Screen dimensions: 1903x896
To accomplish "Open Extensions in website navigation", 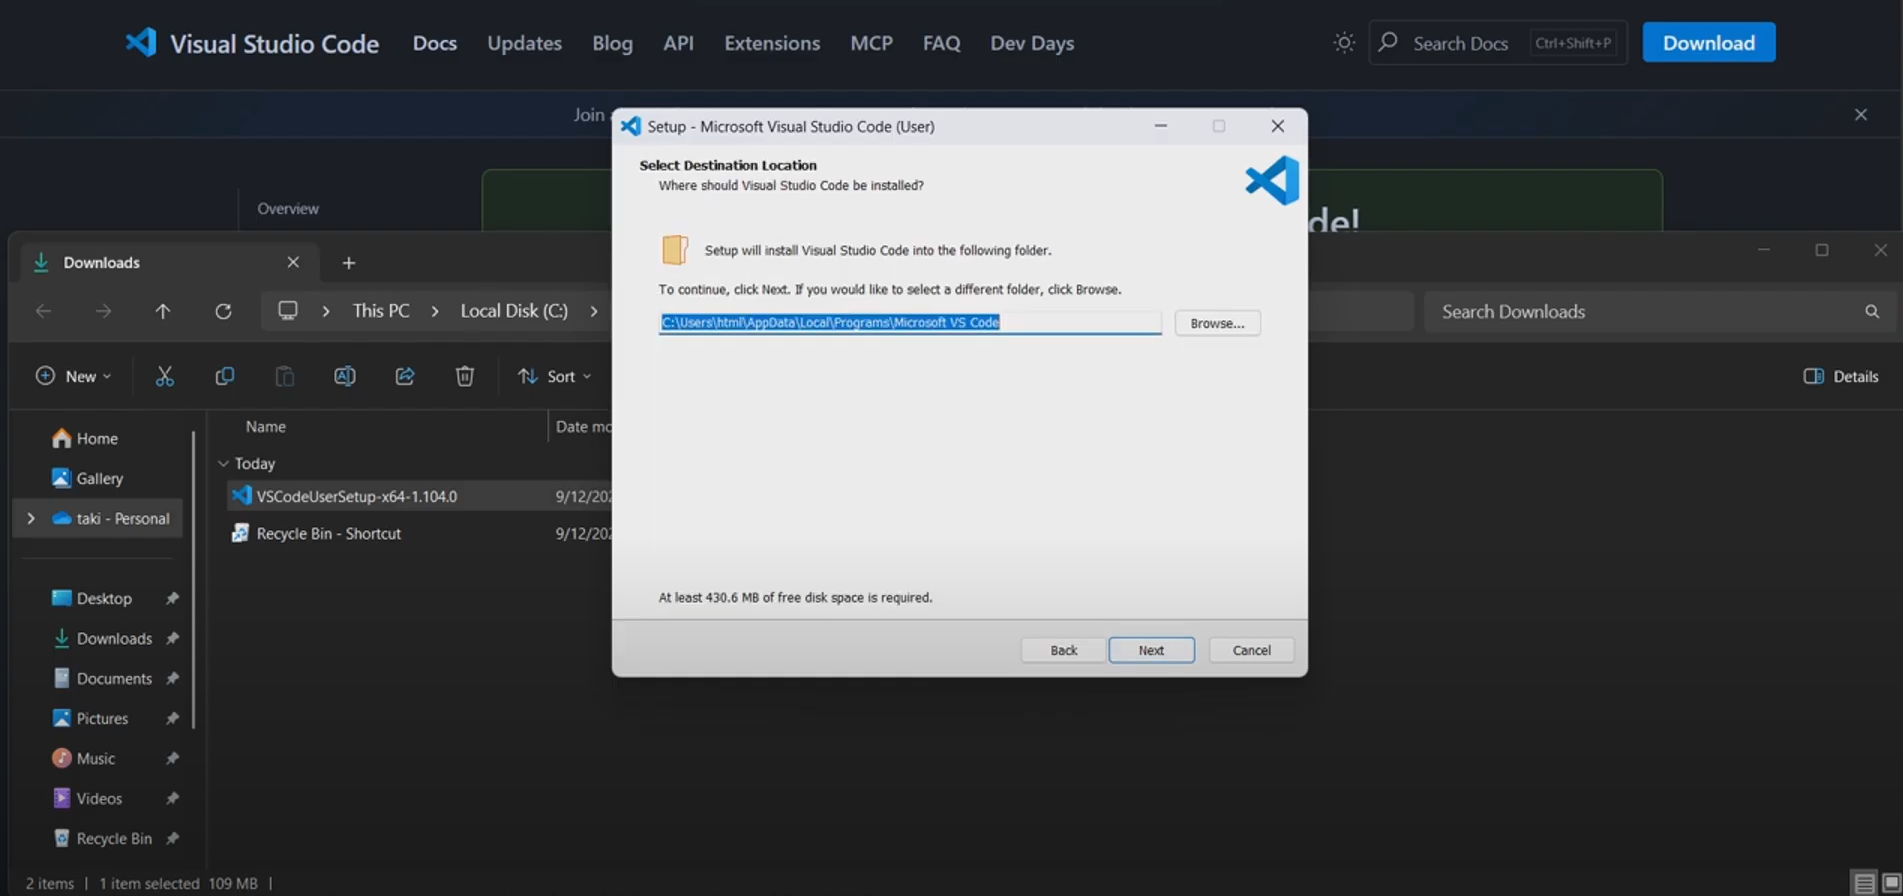I will point(772,43).
